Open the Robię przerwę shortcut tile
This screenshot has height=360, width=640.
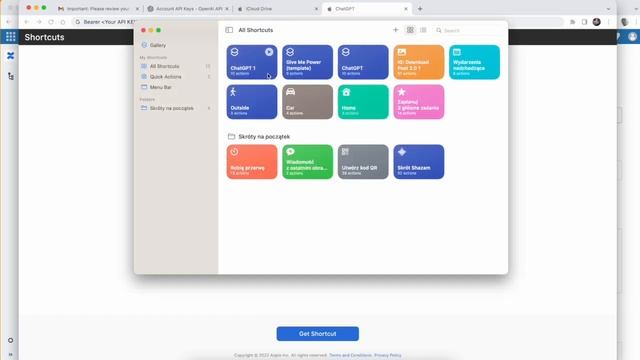[x=252, y=162]
